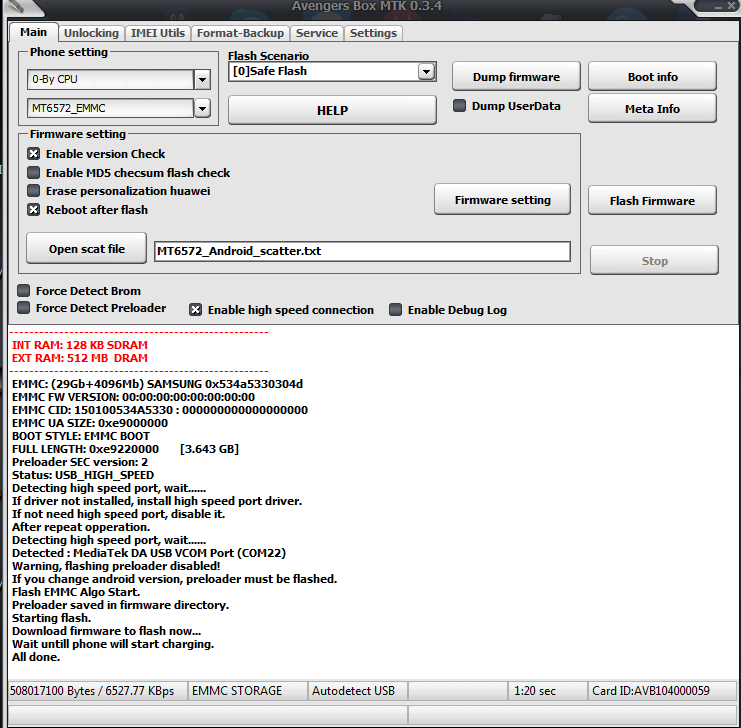Open the Unlocking tab
741x728 pixels.
(x=91, y=33)
